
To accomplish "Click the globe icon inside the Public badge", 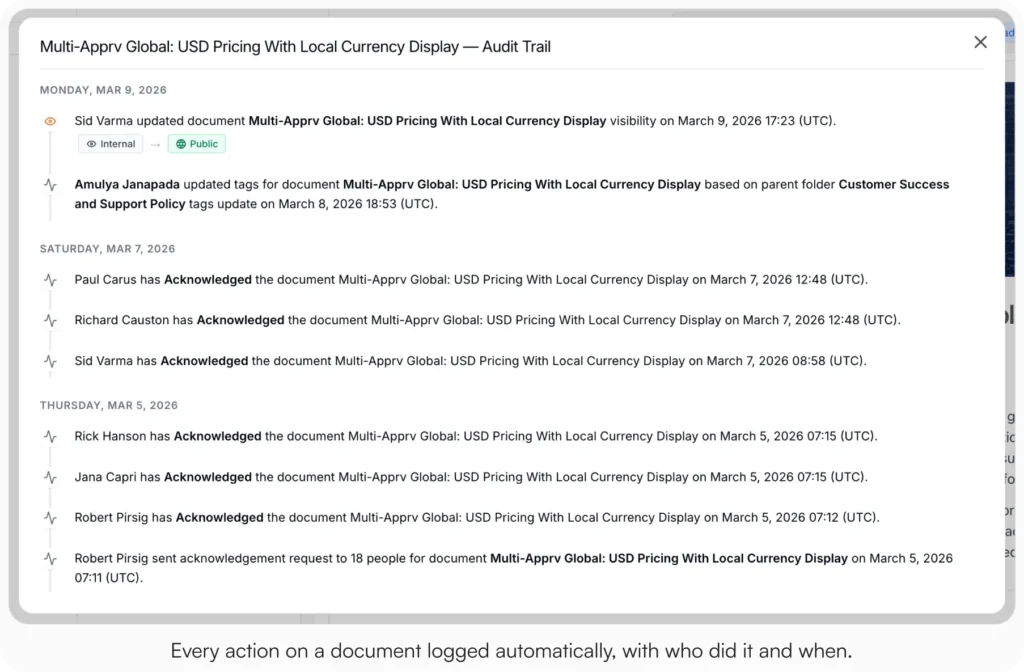I will pos(181,144).
